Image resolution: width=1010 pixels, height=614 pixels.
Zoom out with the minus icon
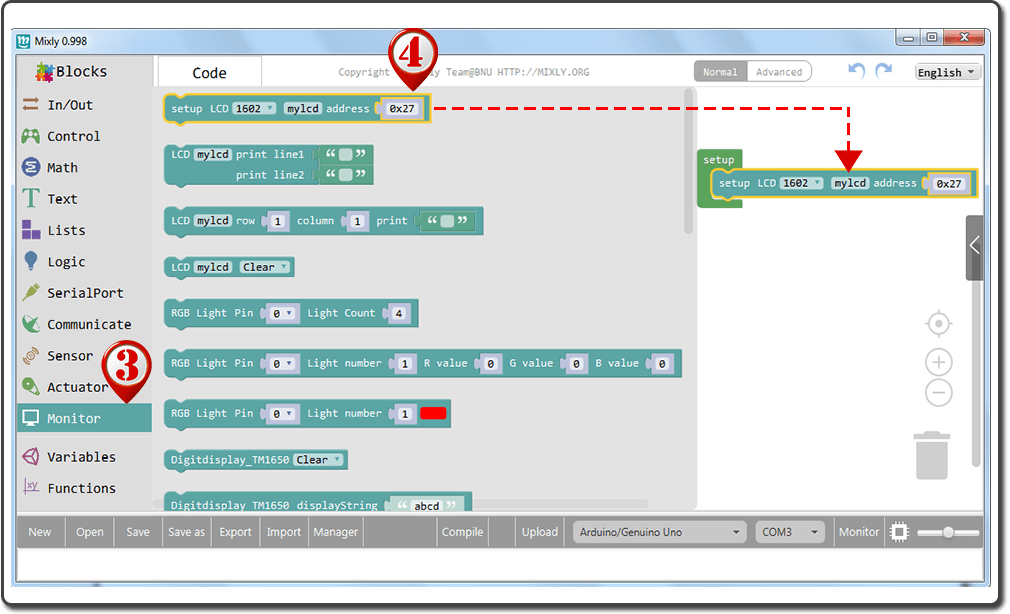[x=939, y=393]
